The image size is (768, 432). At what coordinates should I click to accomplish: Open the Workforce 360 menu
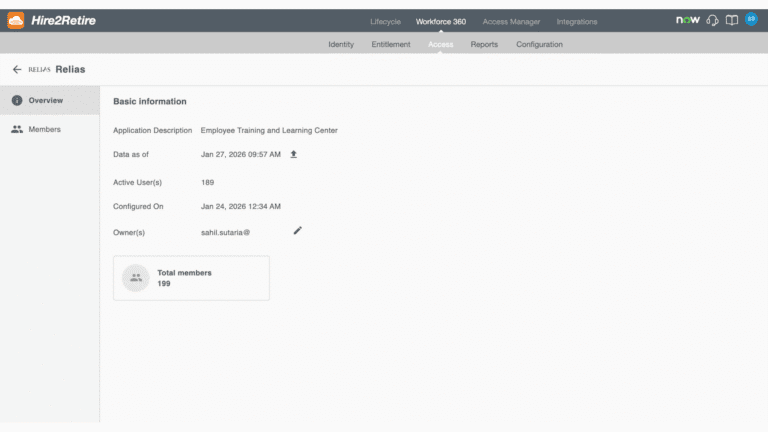(x=441, y=22)
